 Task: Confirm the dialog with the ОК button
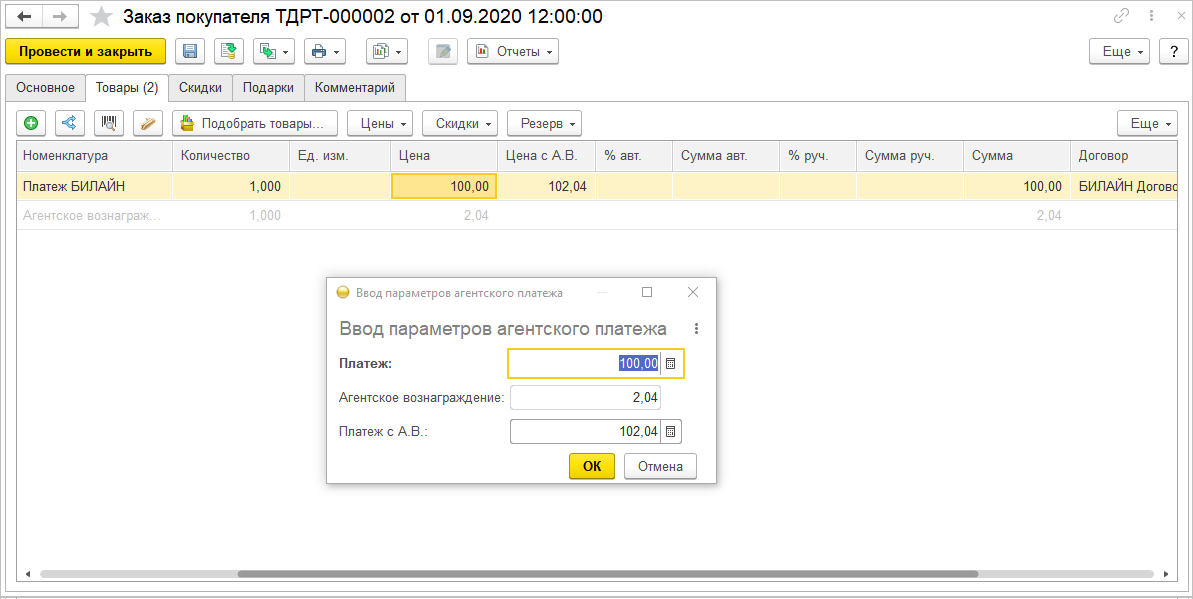tap(592, 466)
